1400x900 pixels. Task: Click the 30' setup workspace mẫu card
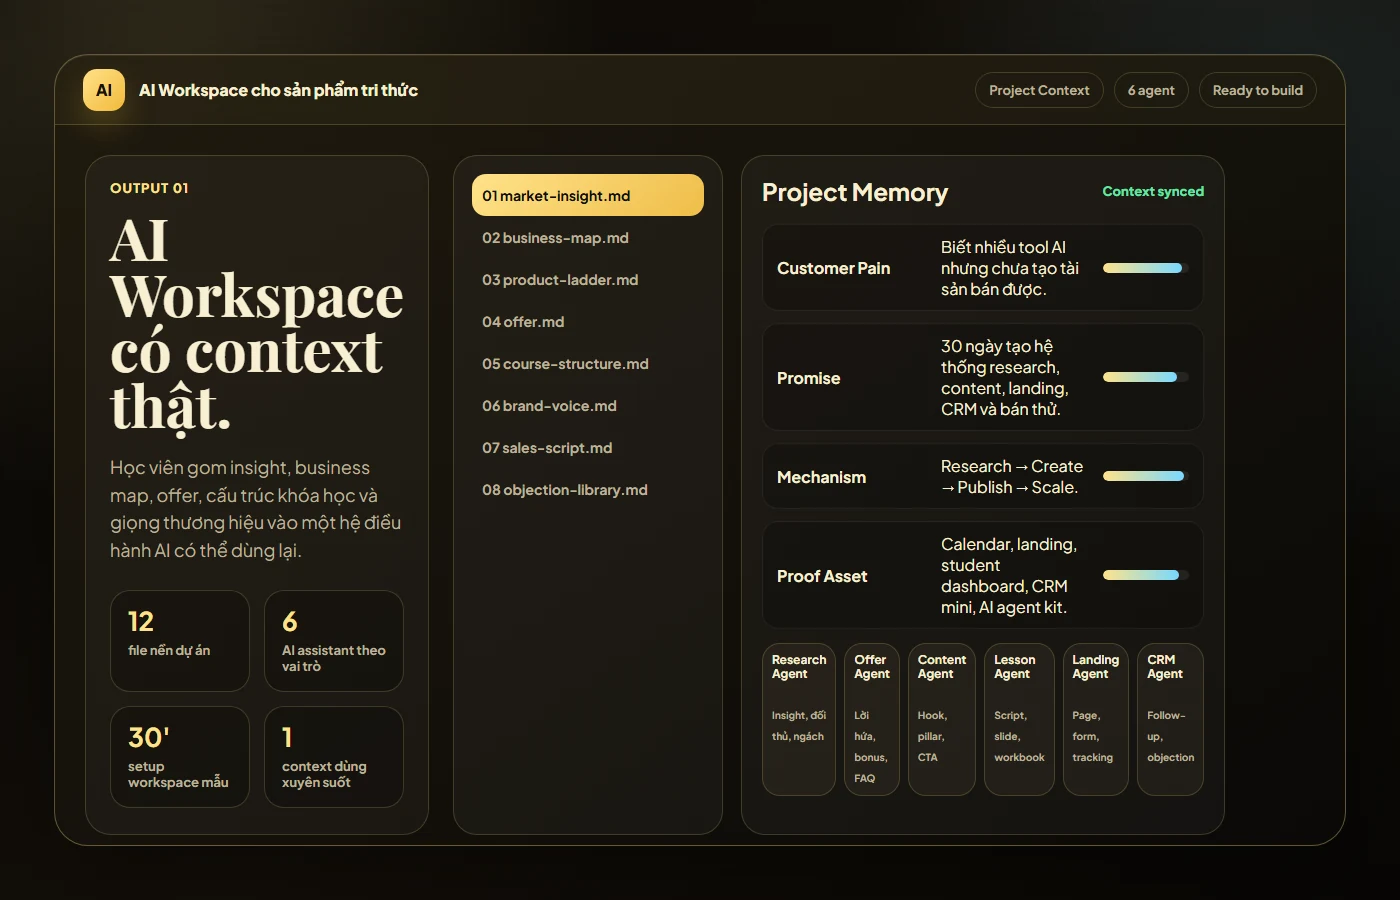tap(180, 757)
